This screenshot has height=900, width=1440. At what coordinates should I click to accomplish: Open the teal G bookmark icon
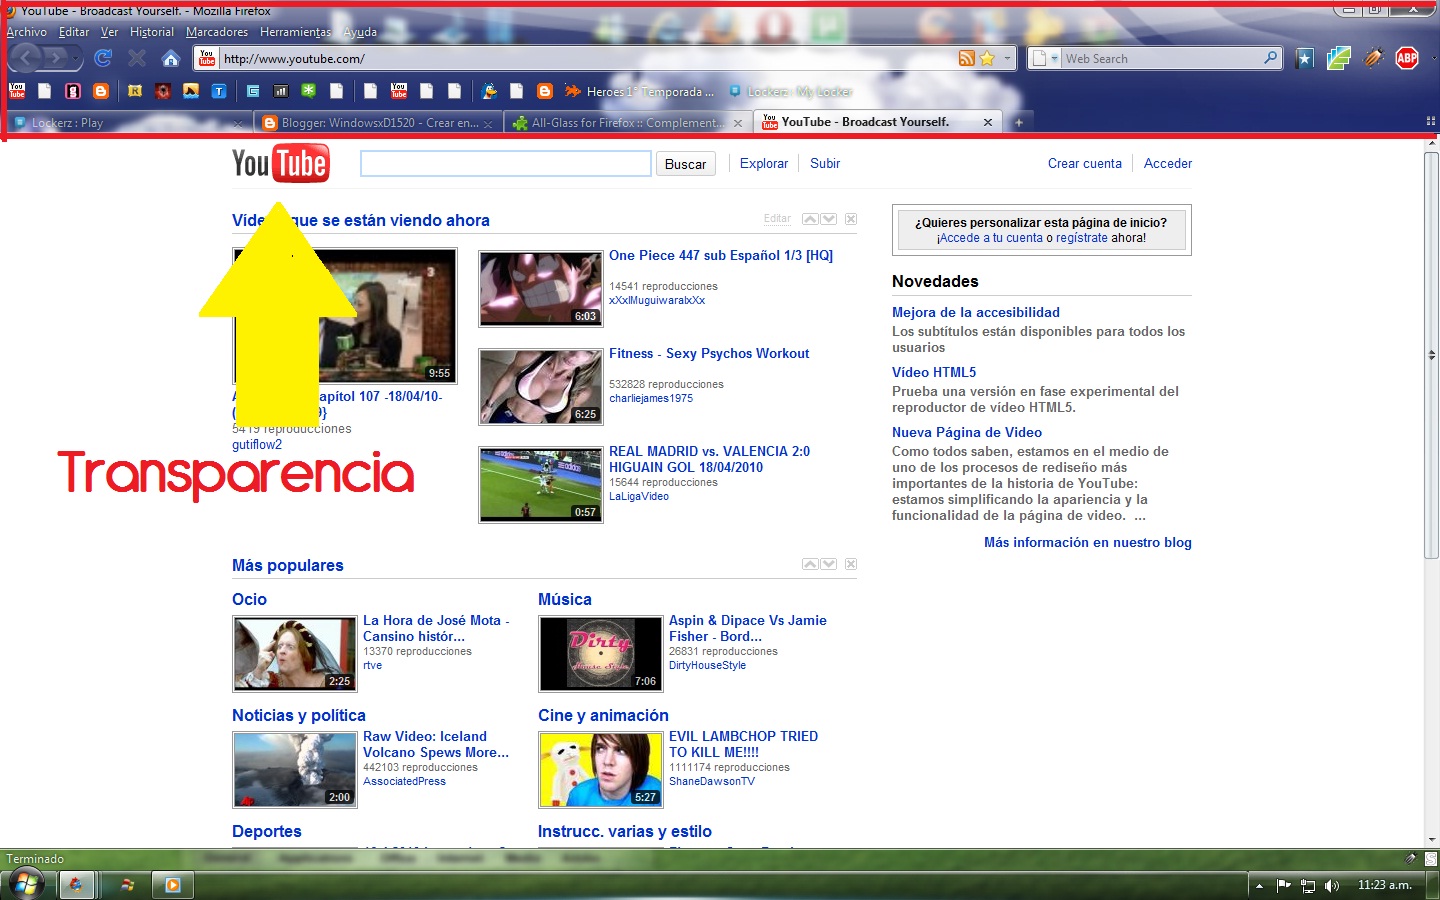click(x=253, y=91)
